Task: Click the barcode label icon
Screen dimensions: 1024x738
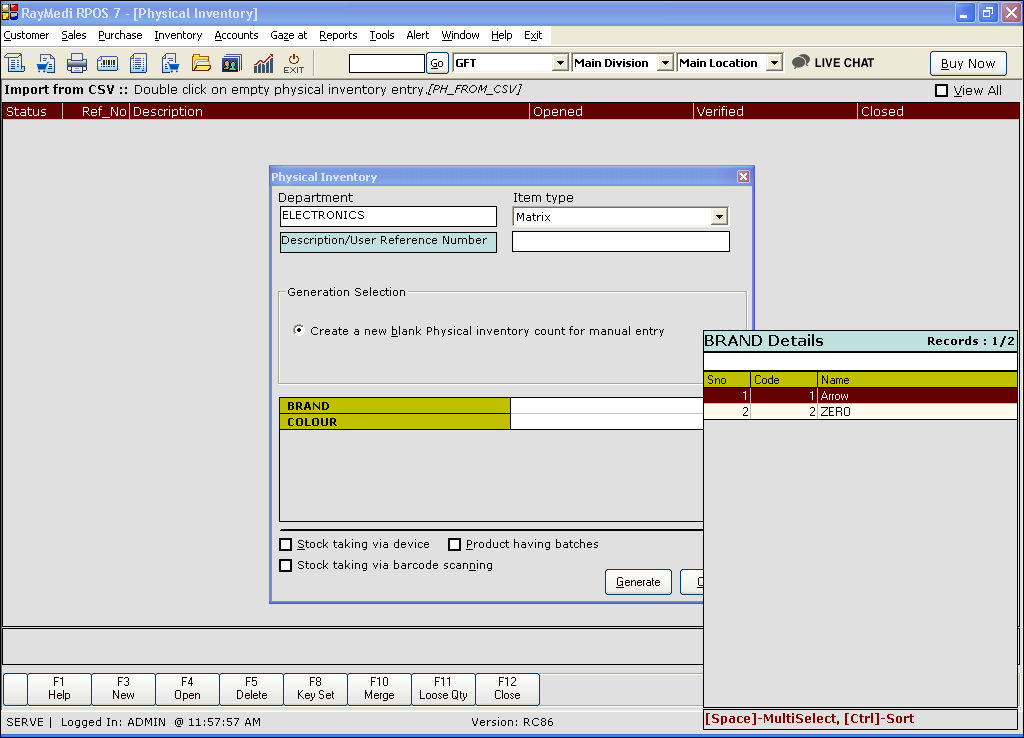Action: pos(107,63)
